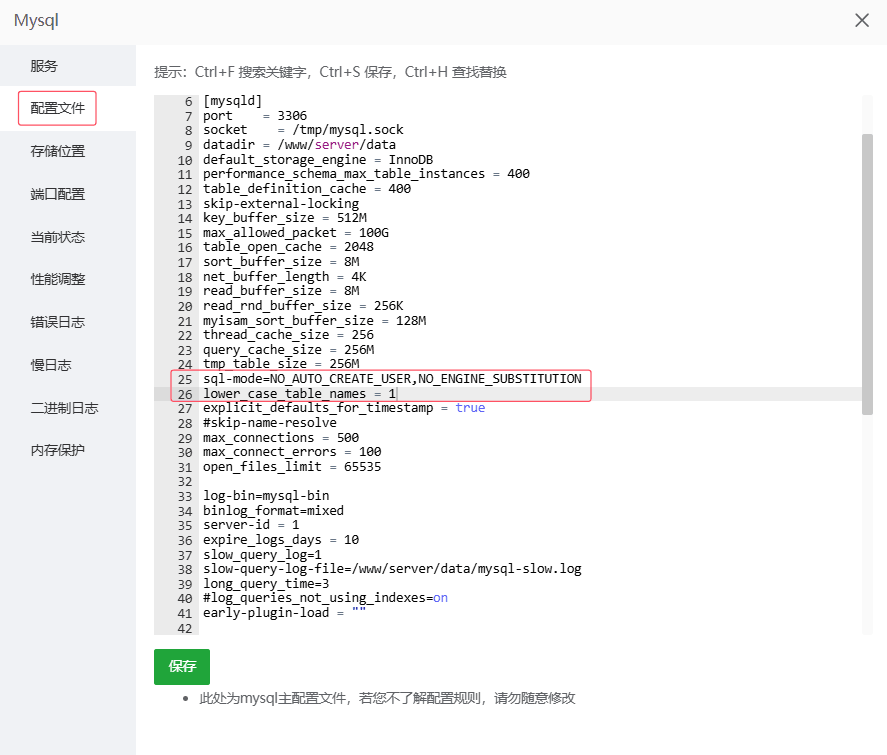The height and width of the screenshot is (755, 887).
Task: Click the thread_cache_size = 256 line
Action: [x=288, y=335]
